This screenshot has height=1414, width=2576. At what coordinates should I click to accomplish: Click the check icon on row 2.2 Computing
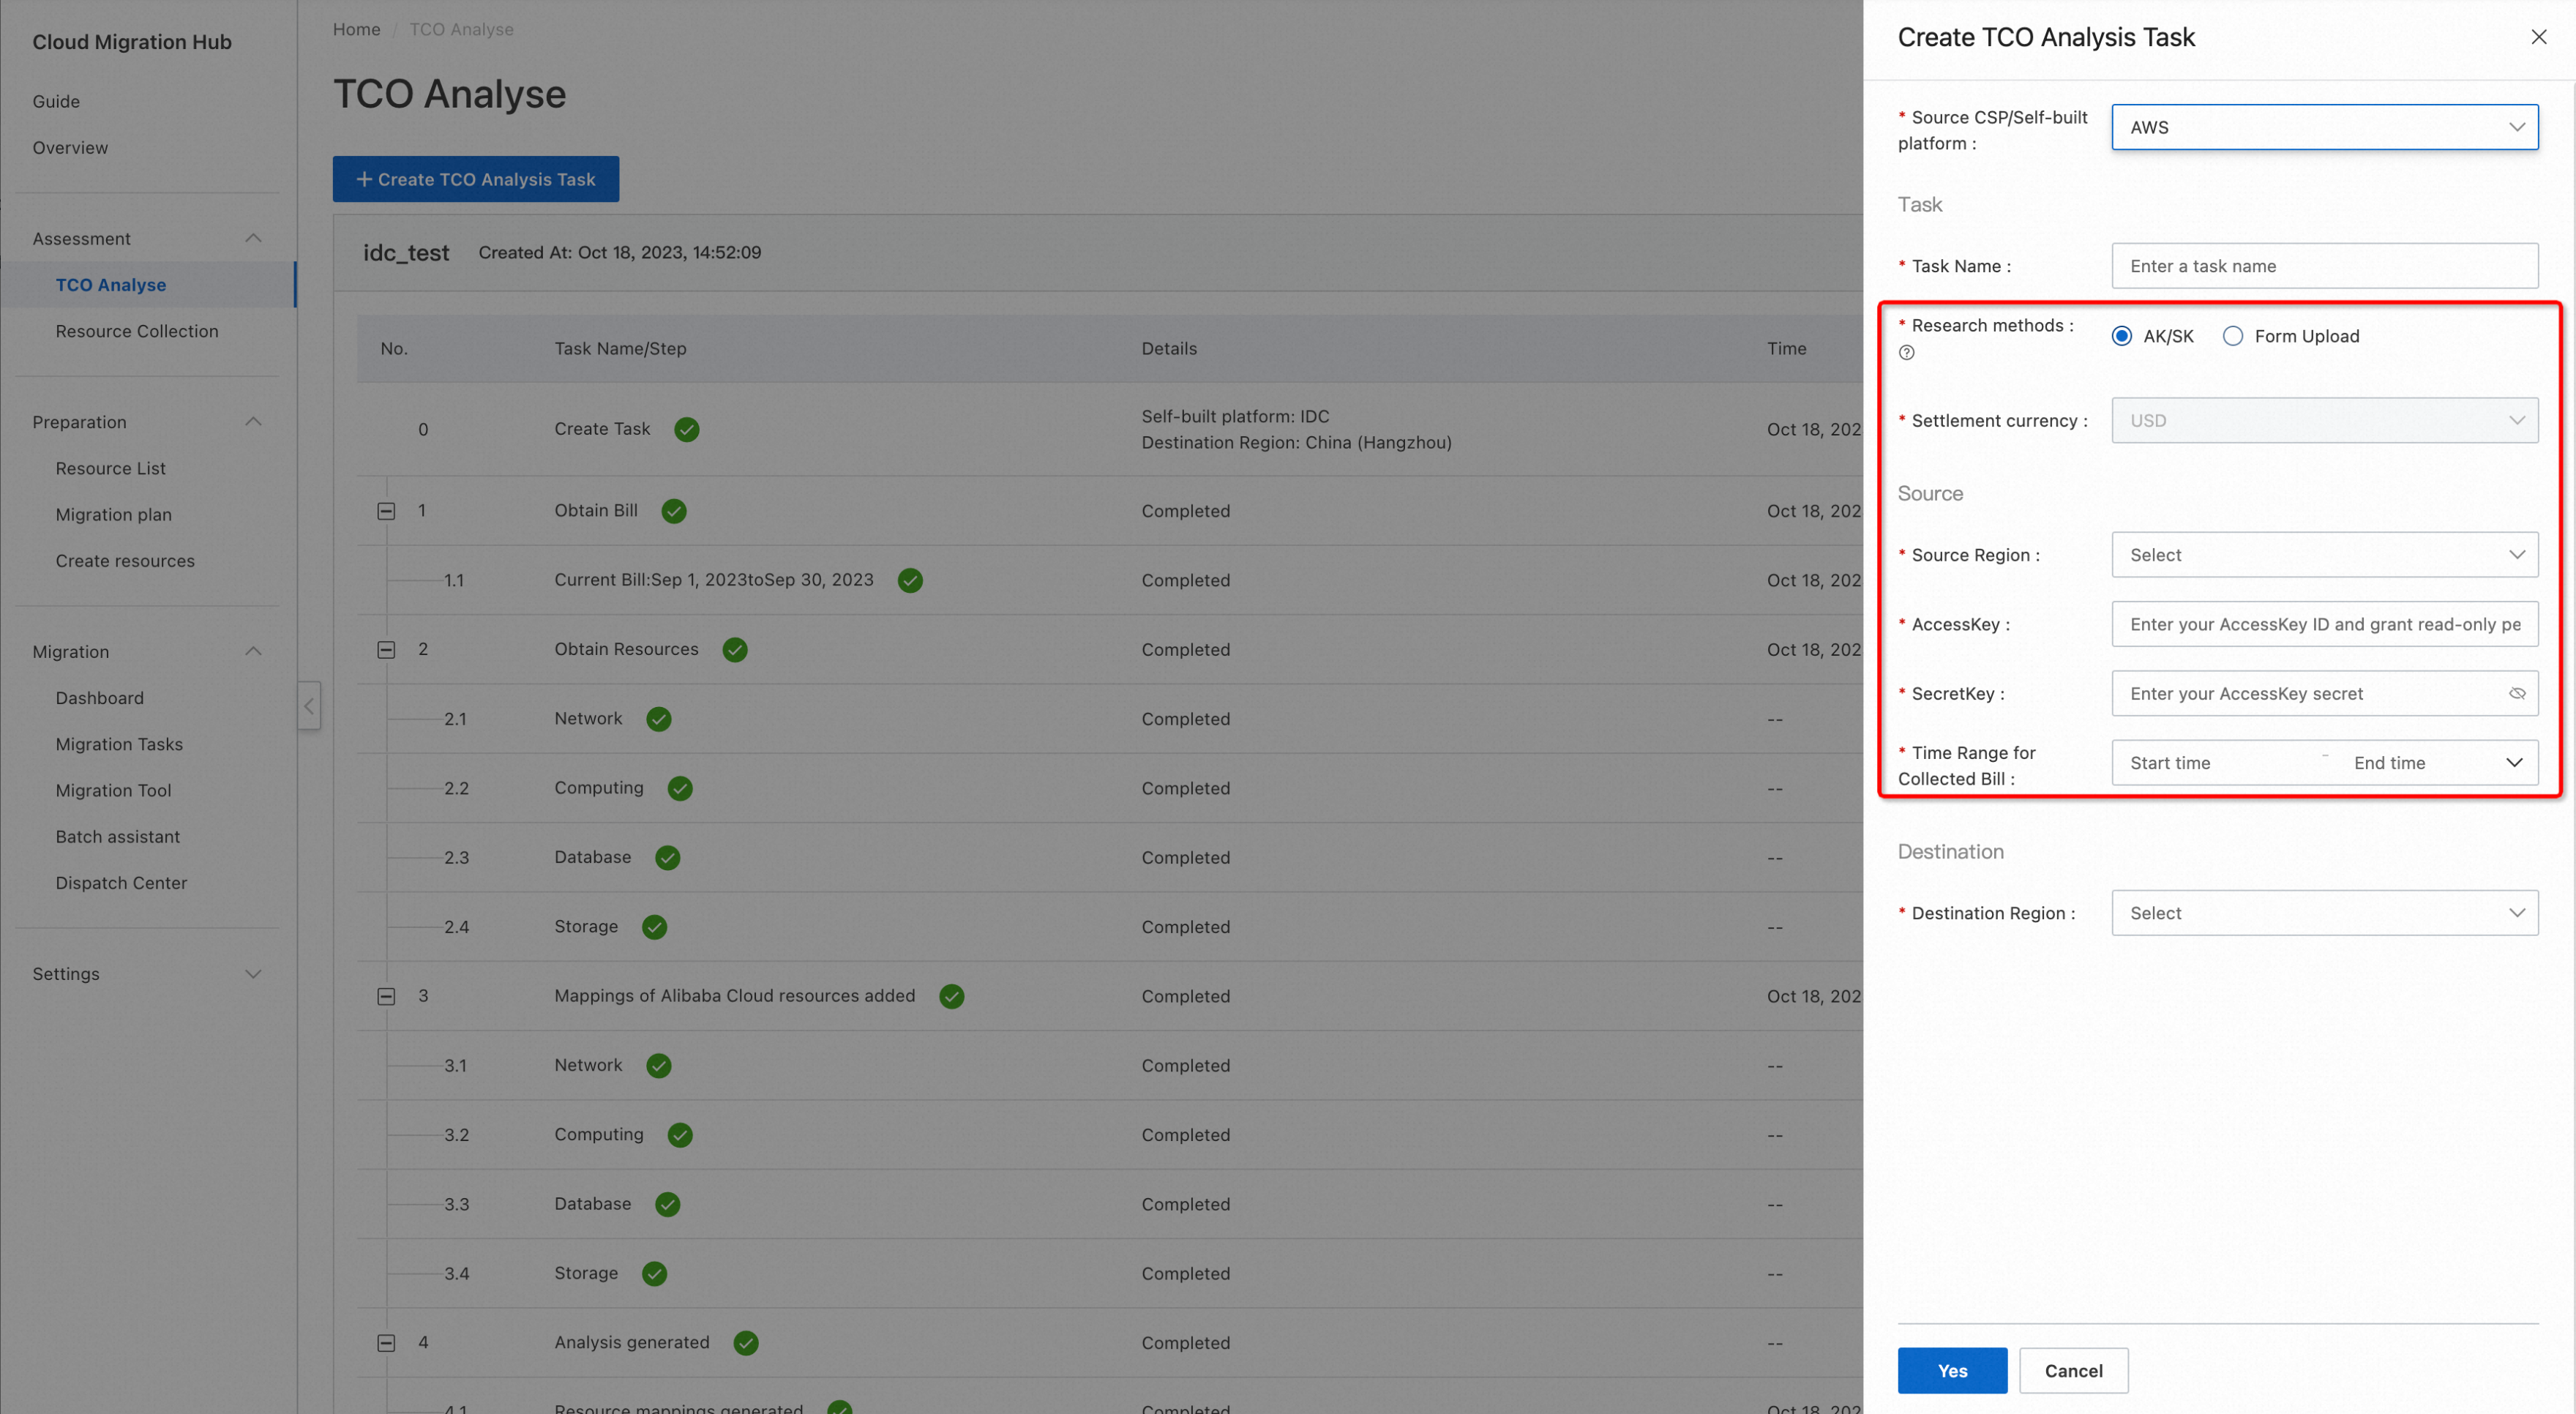pos(680,788)
